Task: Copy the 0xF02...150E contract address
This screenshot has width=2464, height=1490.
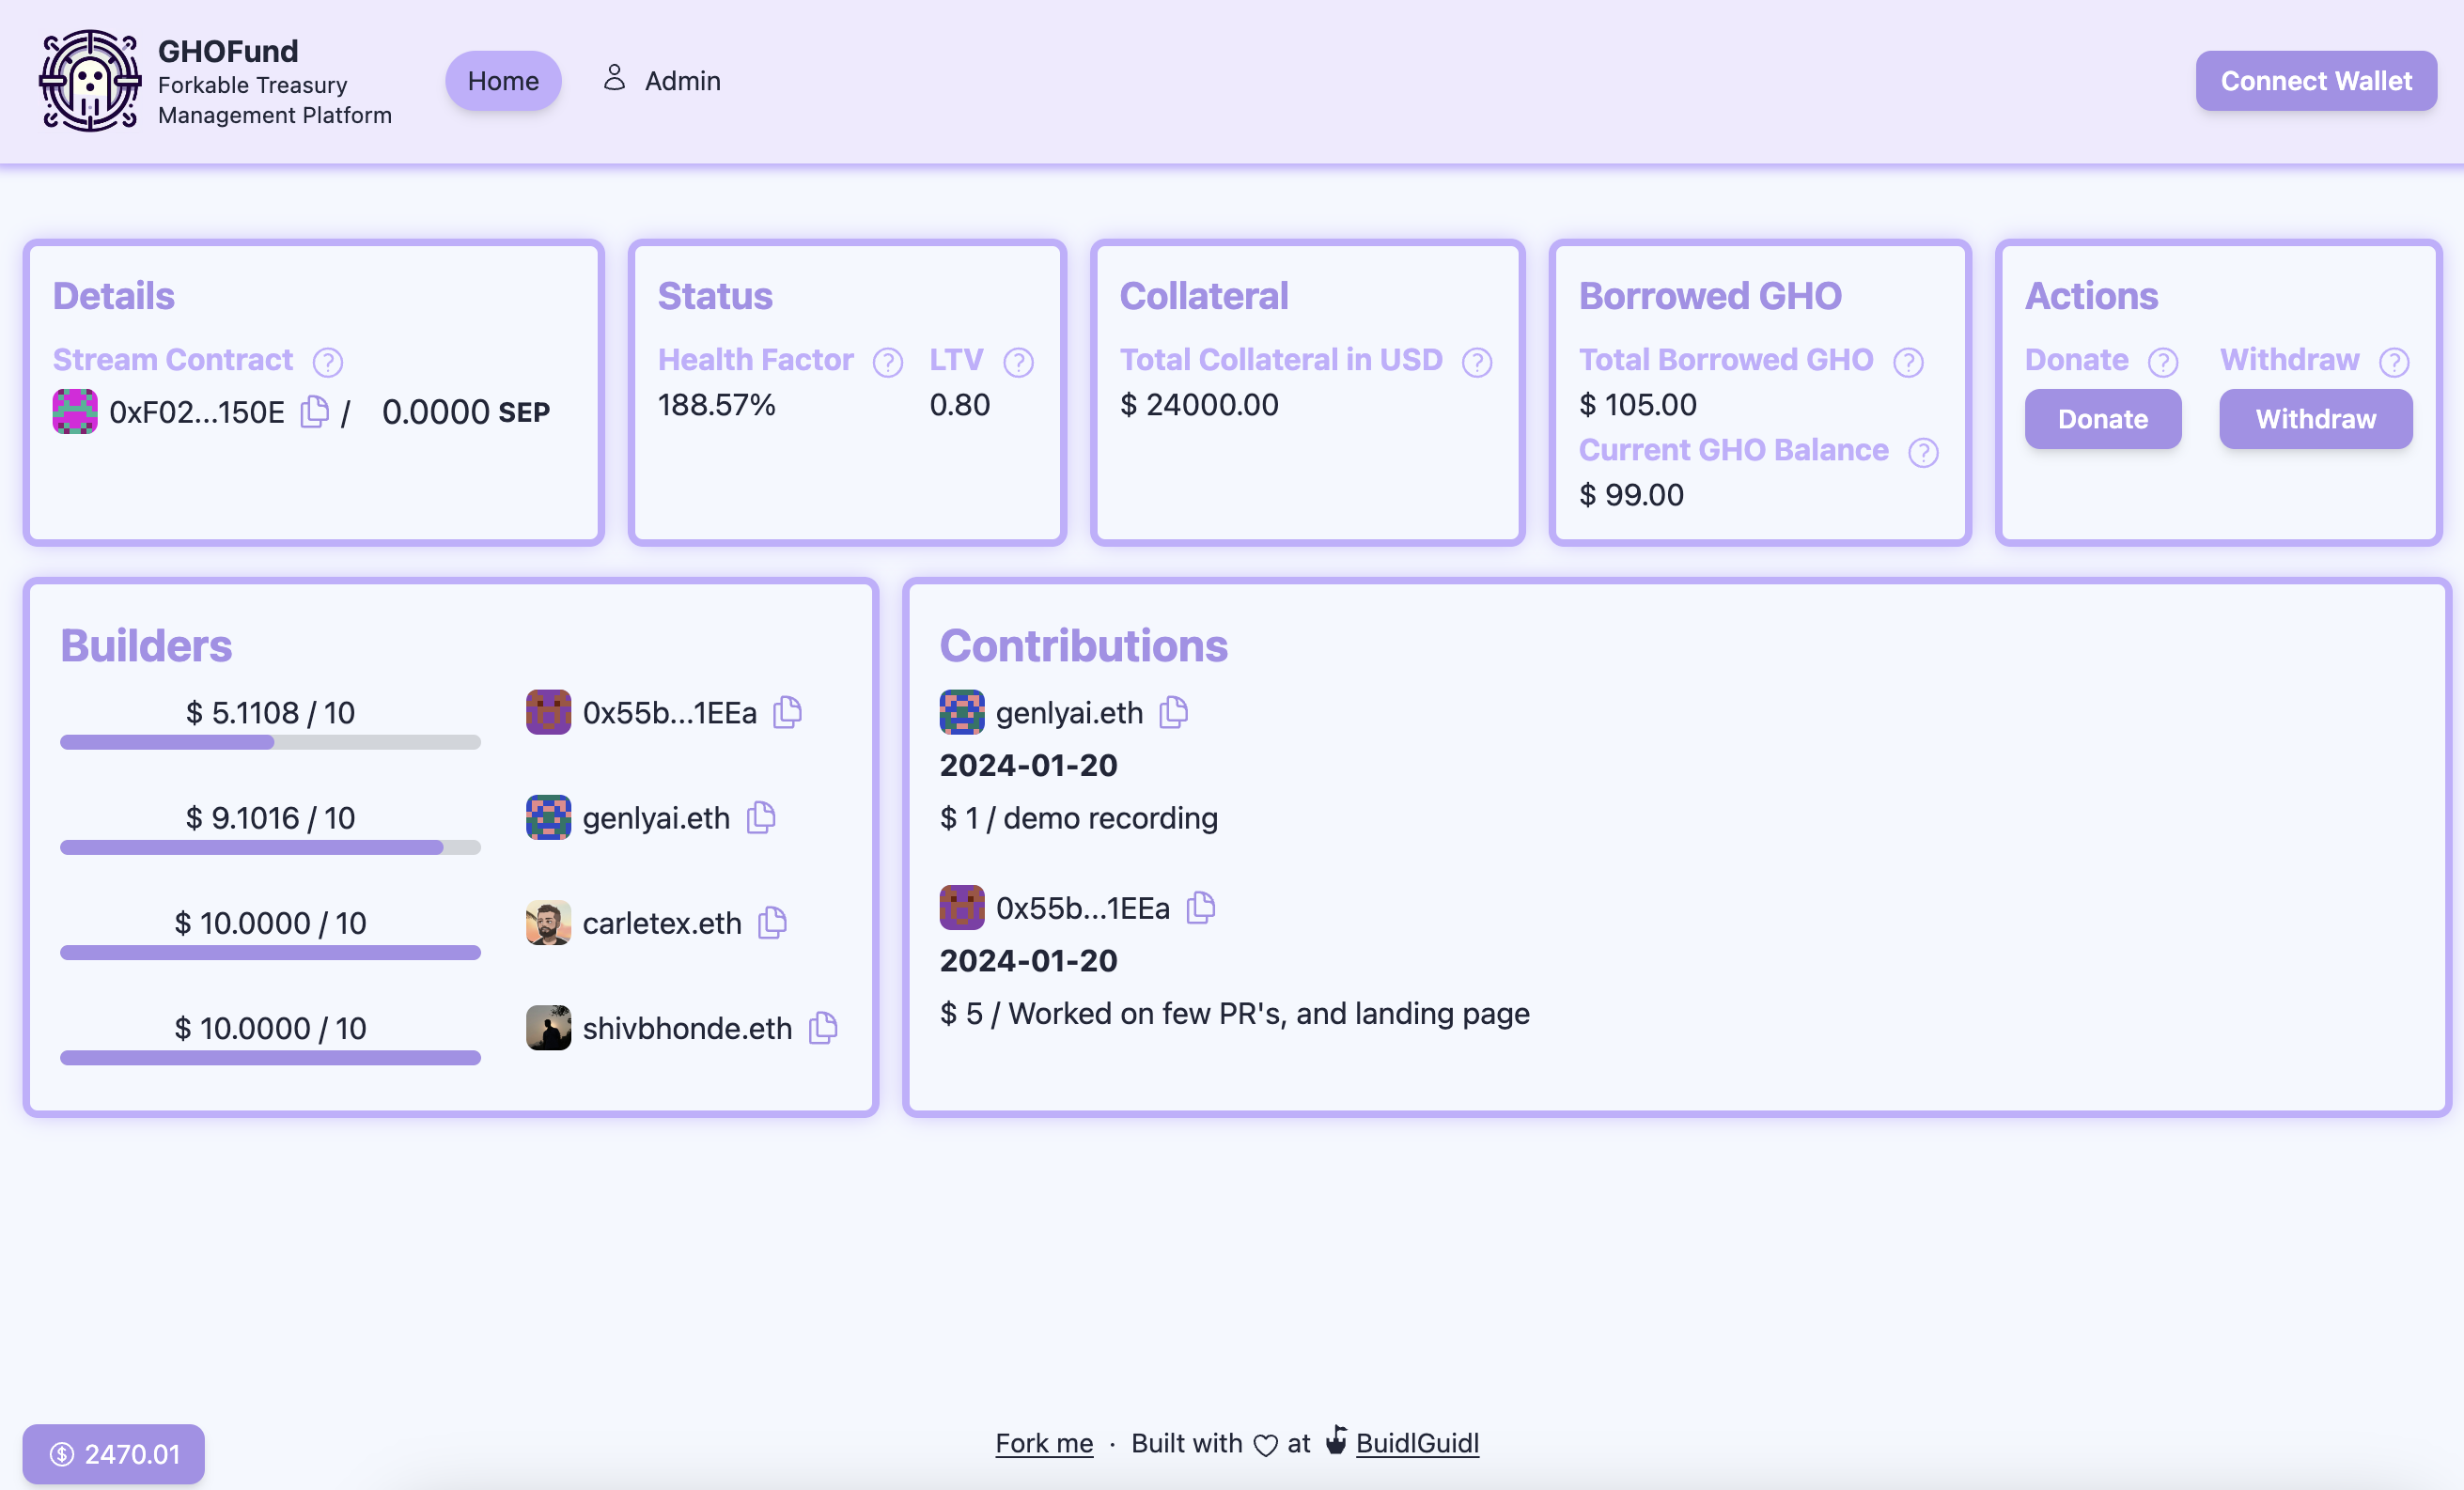Action: (315, 411)
